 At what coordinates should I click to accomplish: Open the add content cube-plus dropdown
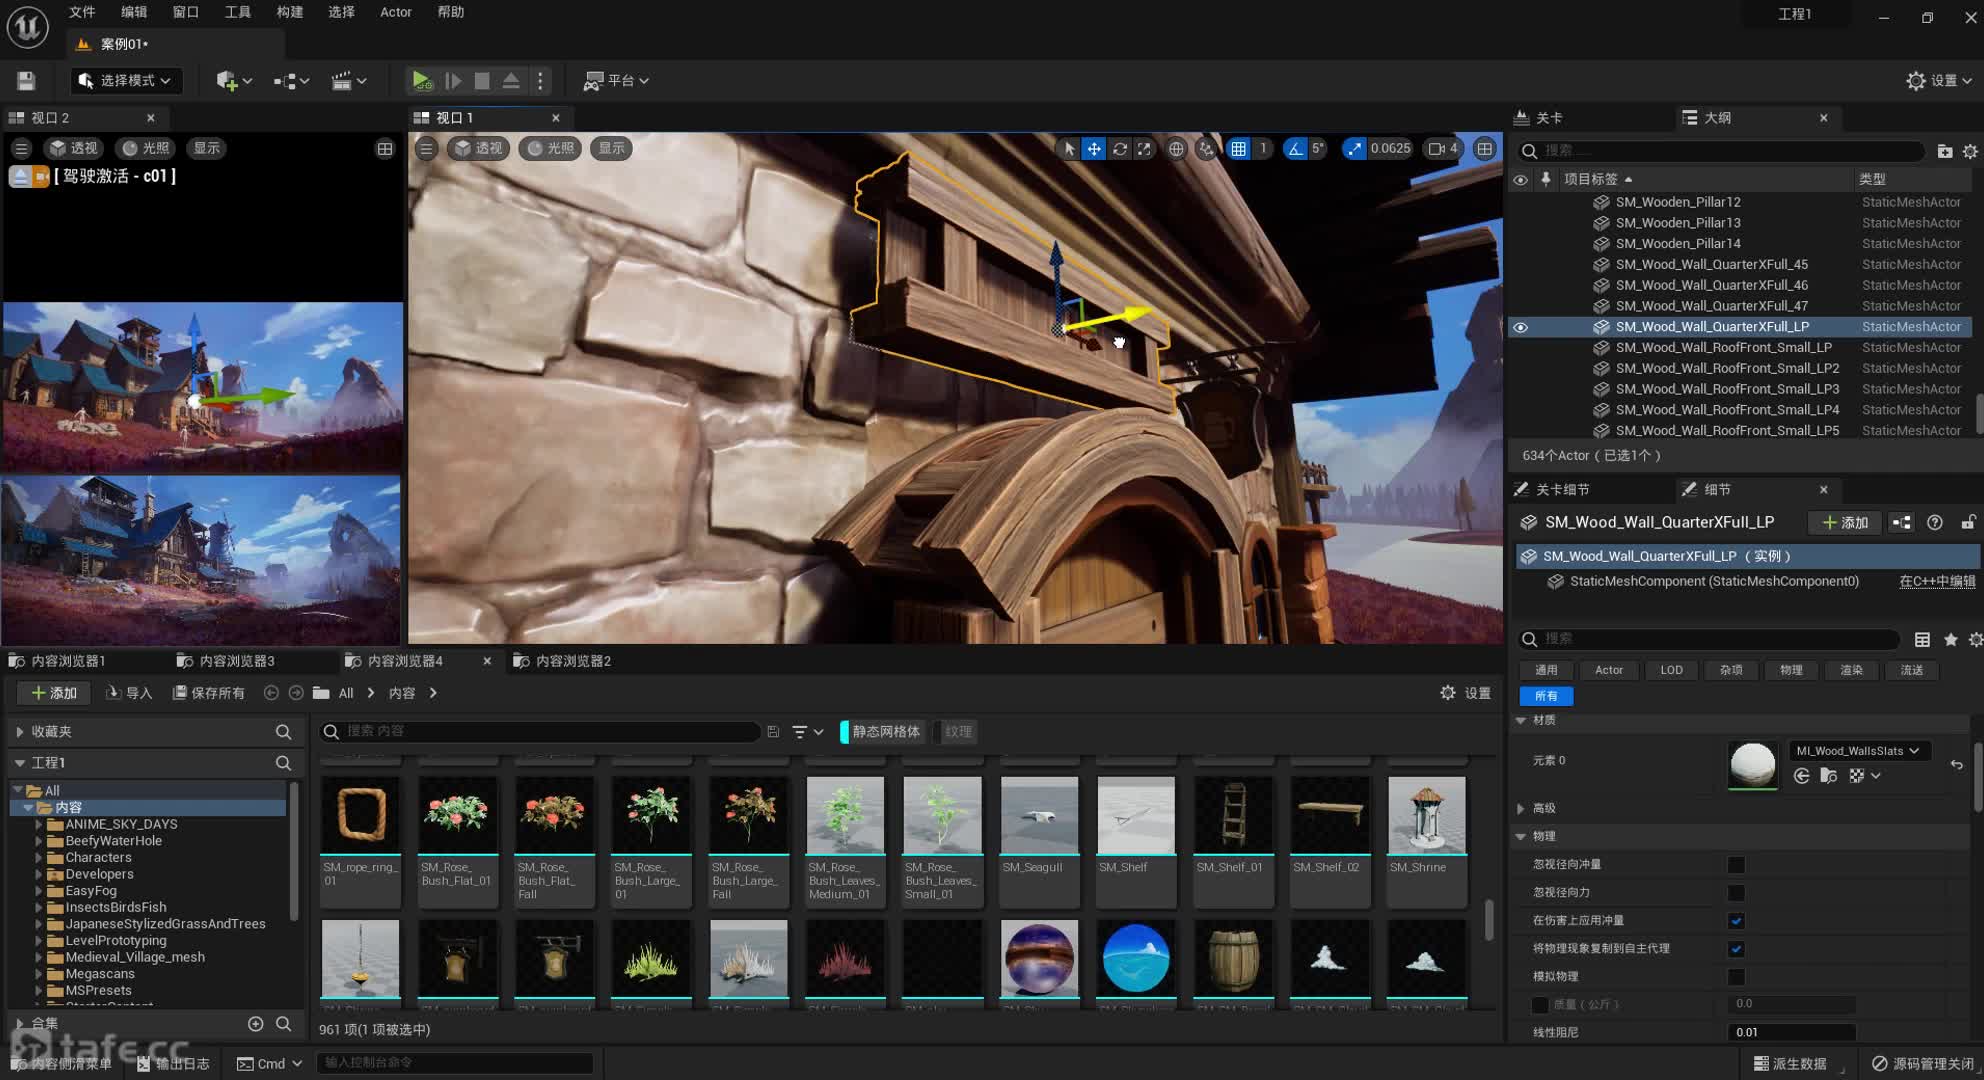234,81
